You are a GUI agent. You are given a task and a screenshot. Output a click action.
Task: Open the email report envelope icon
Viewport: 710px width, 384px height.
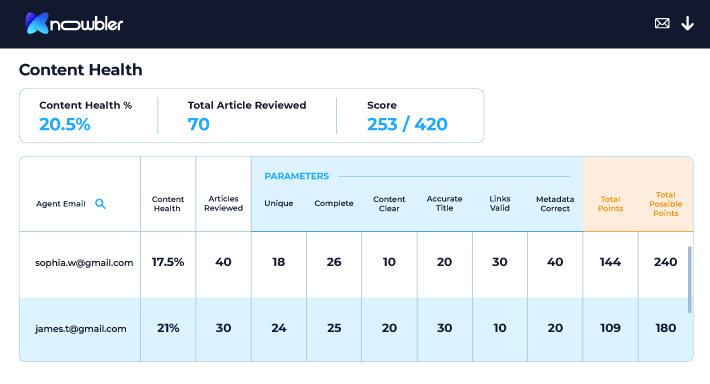[x=662, y=23]
